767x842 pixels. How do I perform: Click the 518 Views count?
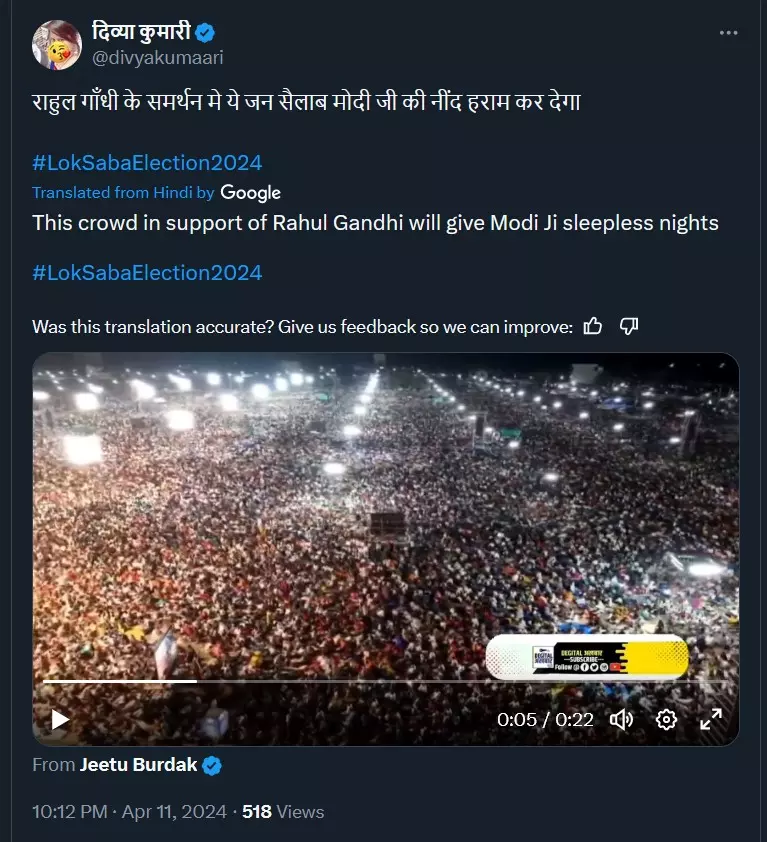pyautogui.click(x=283, y=812)
